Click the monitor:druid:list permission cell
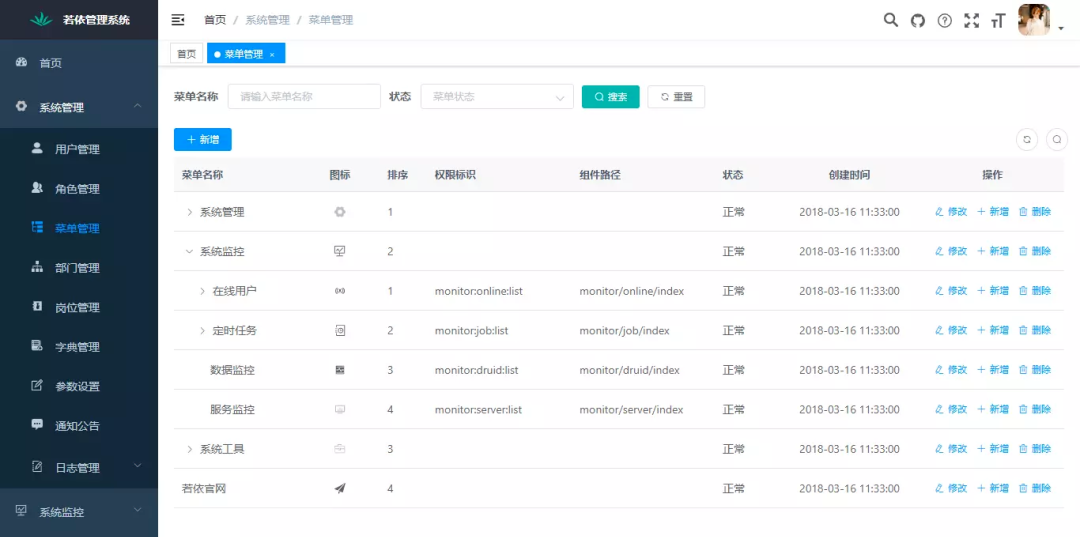This screenshot has height=537, width=1080. 477,370
